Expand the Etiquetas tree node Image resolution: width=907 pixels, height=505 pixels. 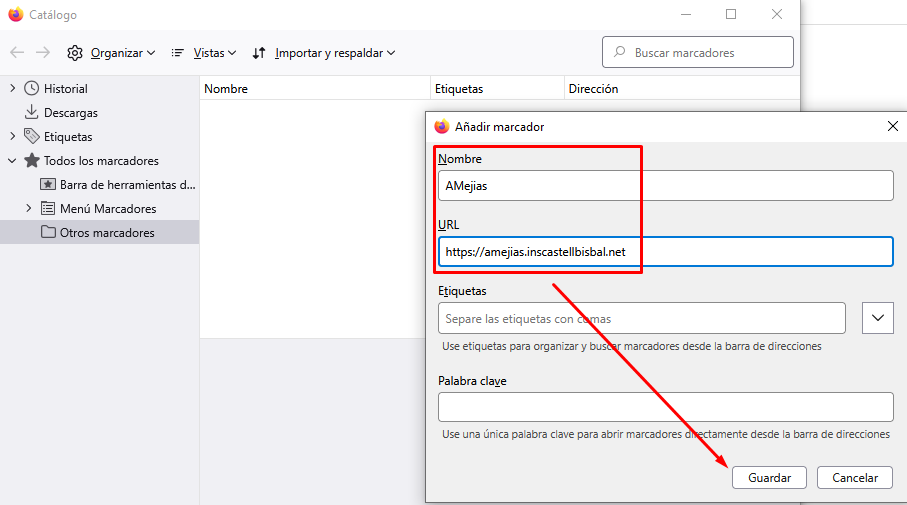[x=12, y=137]
